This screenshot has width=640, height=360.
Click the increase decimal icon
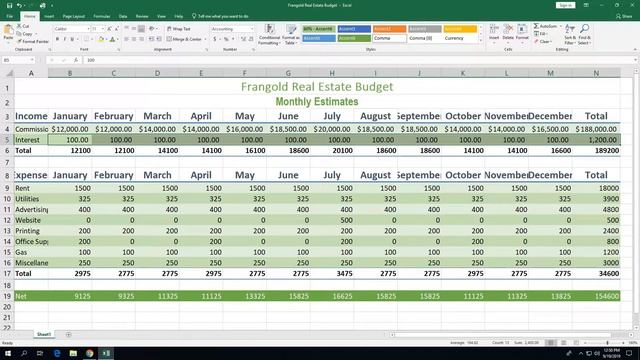point(243,39)
